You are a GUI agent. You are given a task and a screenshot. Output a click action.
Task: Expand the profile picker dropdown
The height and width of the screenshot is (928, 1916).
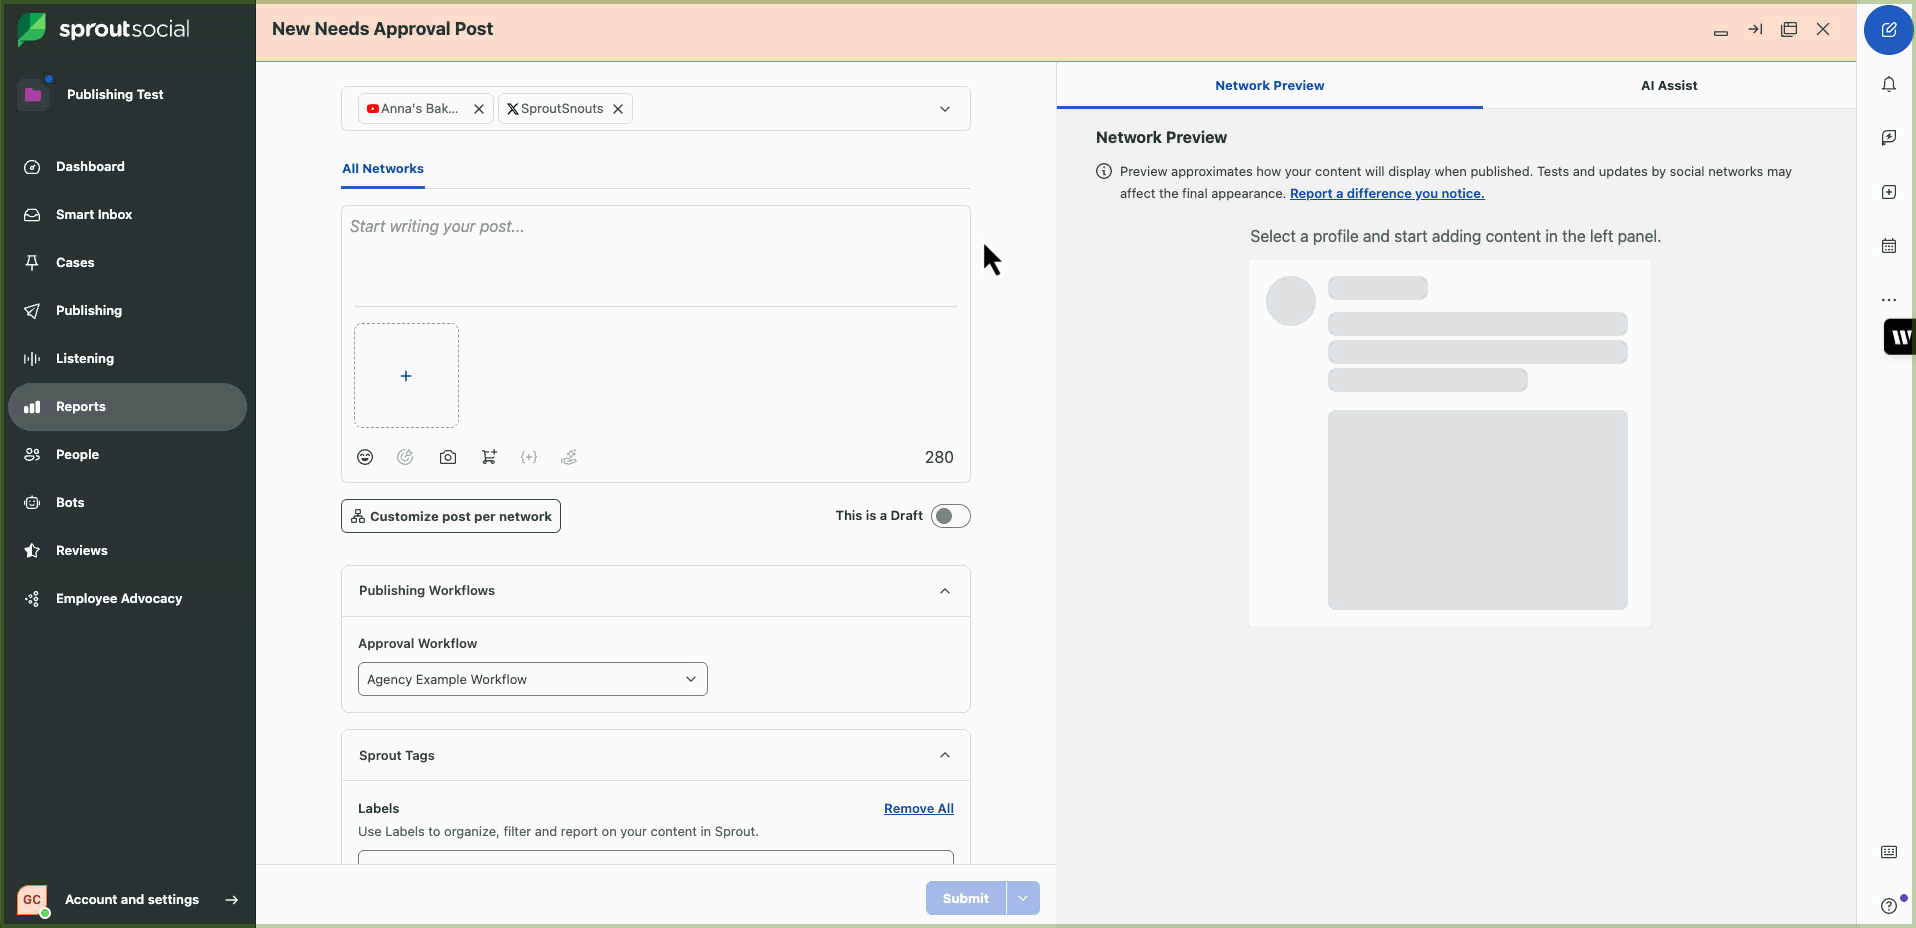pos(945,109)
